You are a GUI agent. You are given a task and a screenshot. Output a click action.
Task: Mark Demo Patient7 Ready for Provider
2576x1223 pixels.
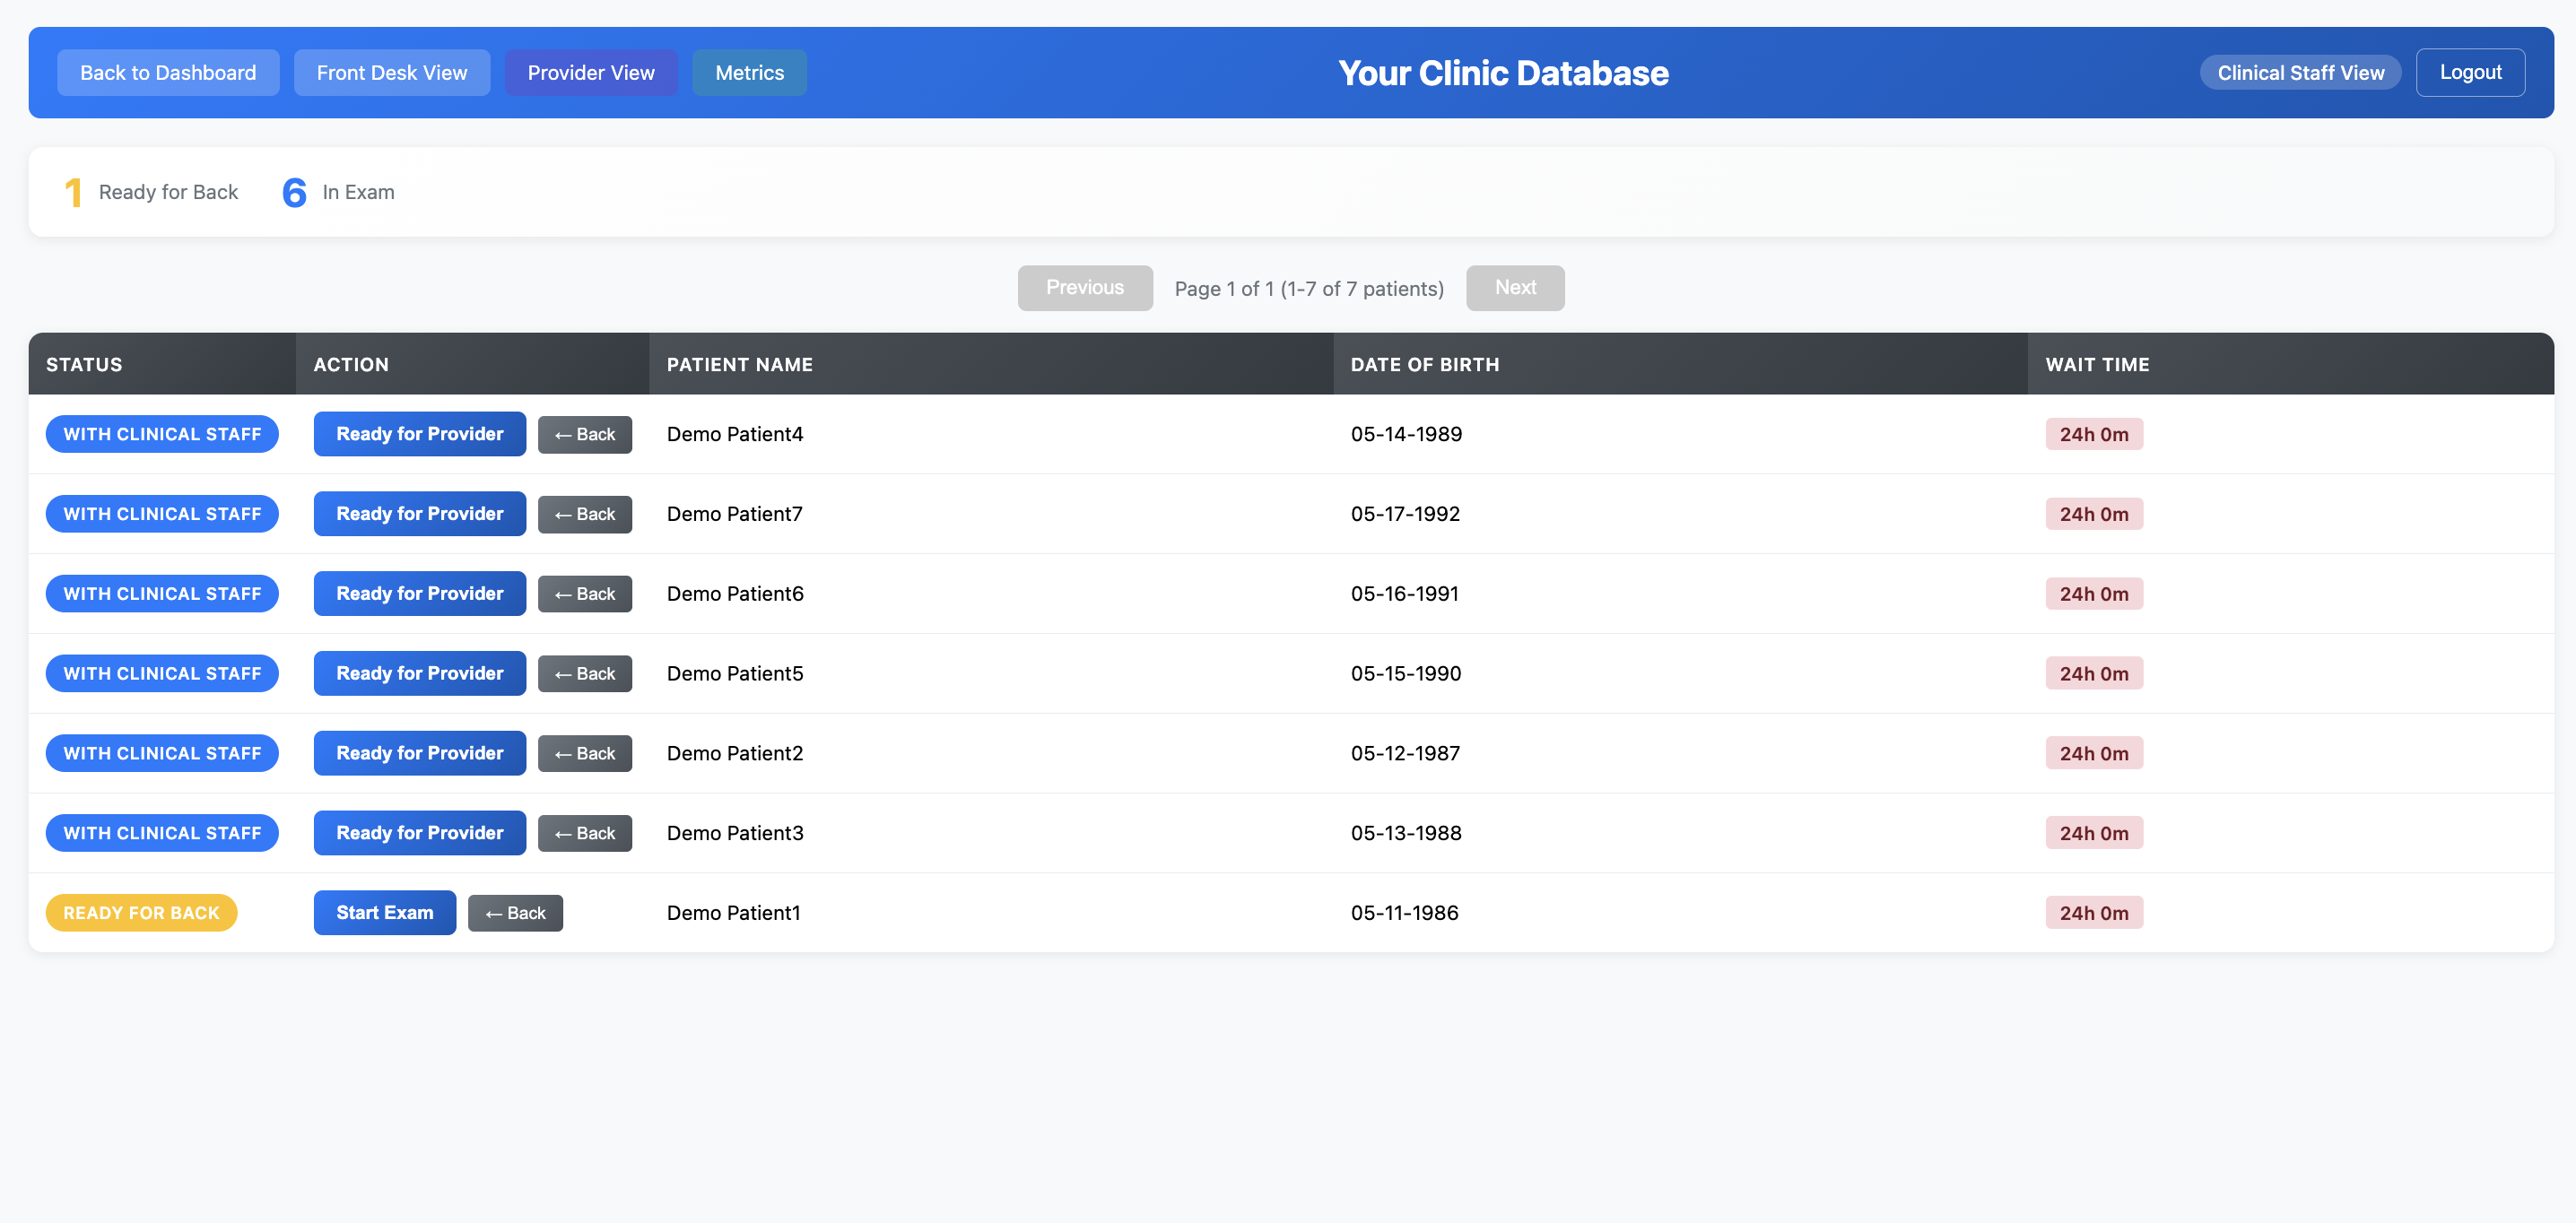(x=419, y=513)
